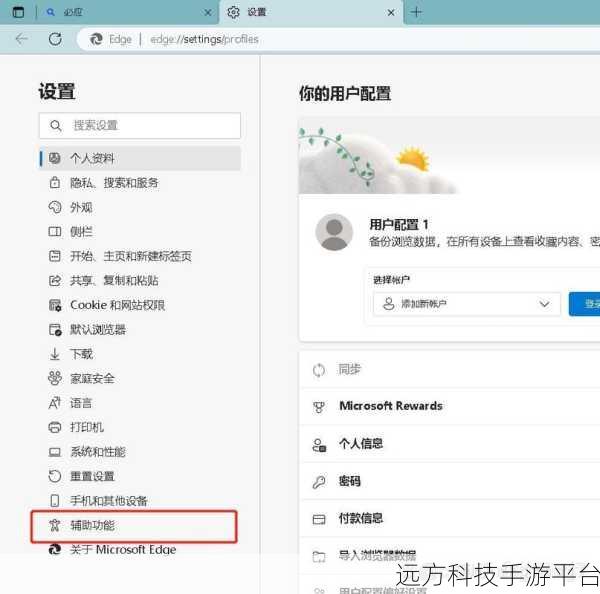Viewport: 600px width, 594px height.
Task: Click the sync arrows icon beside 同步
Action: pyautogui.click(x=319, y=370)
